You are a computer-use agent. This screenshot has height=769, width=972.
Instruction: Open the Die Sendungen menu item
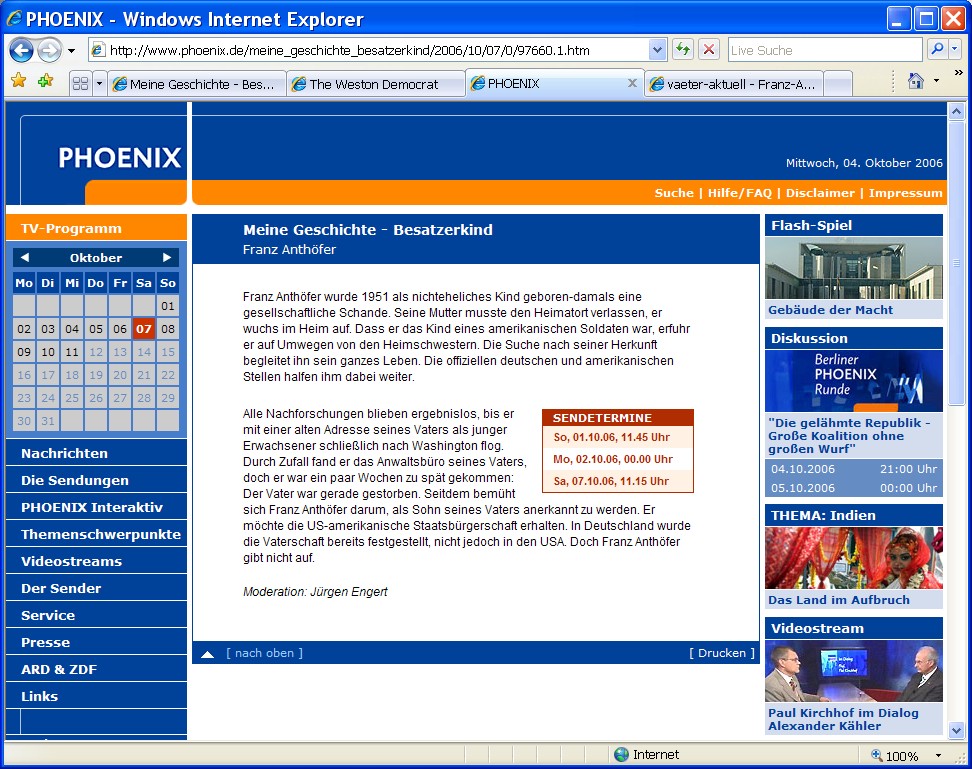(x=96, y=480)
